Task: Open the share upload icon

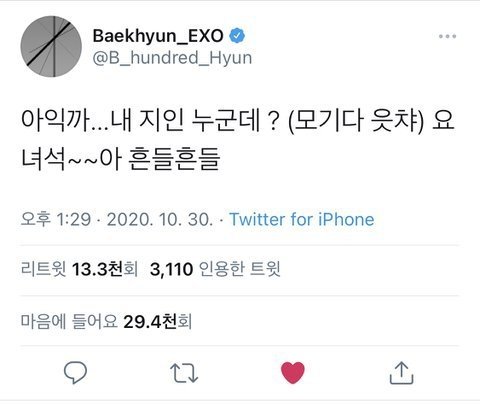Action: pyautogui.click(x=401, y=373)
